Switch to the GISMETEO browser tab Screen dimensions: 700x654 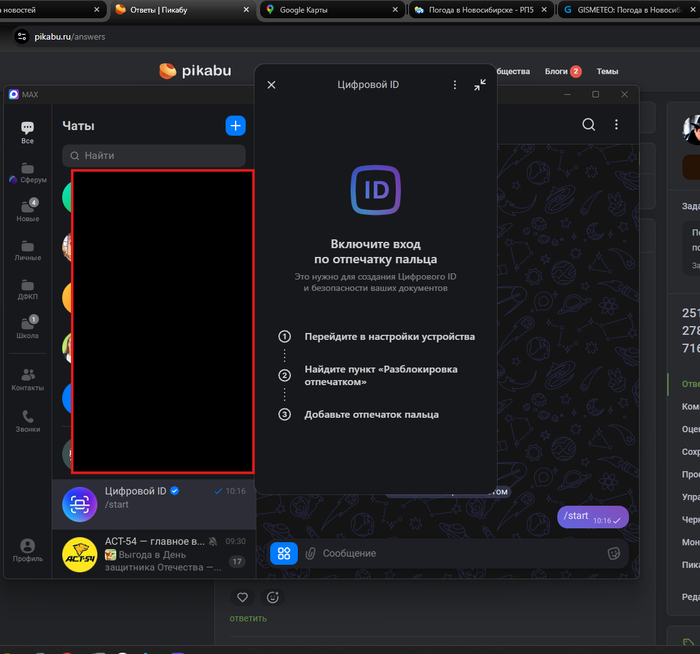(x=628, y=10)
